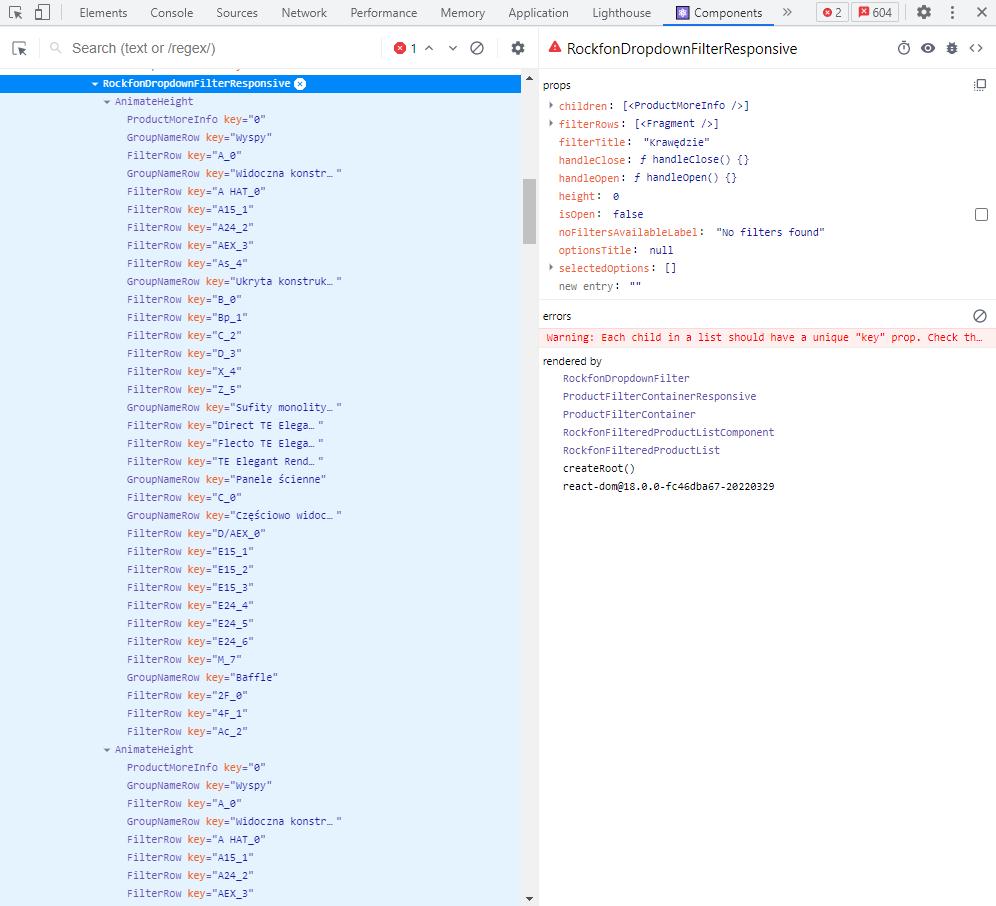The image size is (996, 906).
Task: Expand the selectedOptions prop
Action: pos(551,268)
